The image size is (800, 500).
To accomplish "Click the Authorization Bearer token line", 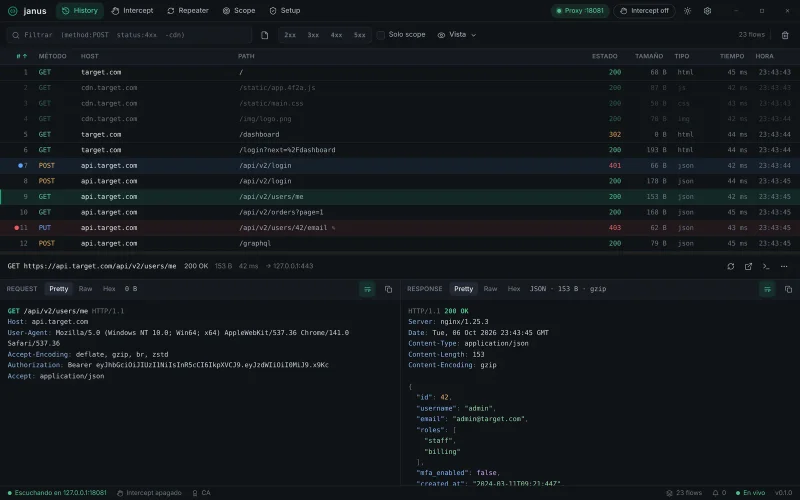I will point(168,365).
